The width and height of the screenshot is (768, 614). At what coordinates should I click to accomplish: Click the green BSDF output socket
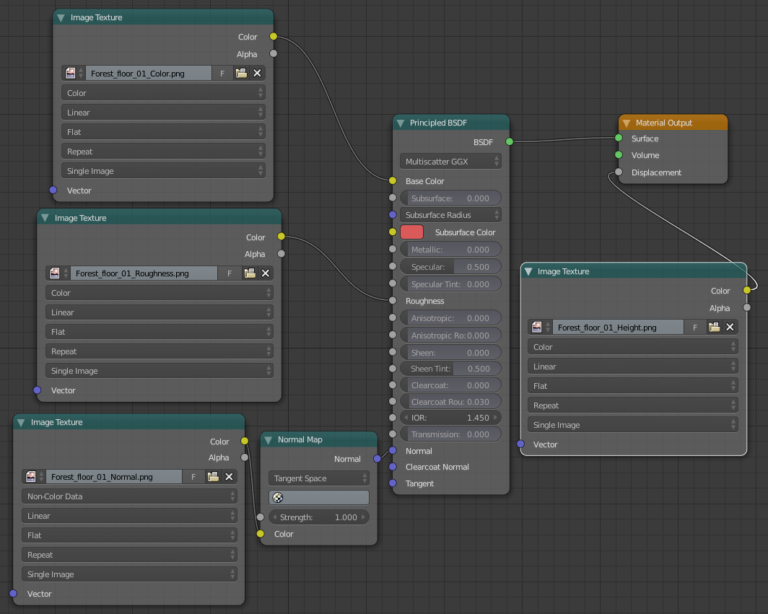coord(510,141)
